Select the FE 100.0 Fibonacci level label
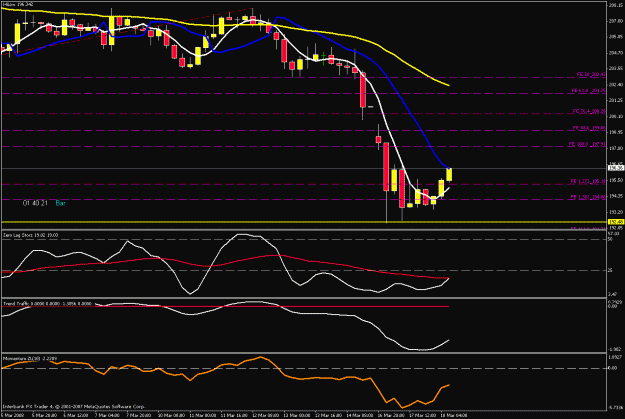Screen dimensions: 625x419 pyautogui.click(x=587, y=144)
